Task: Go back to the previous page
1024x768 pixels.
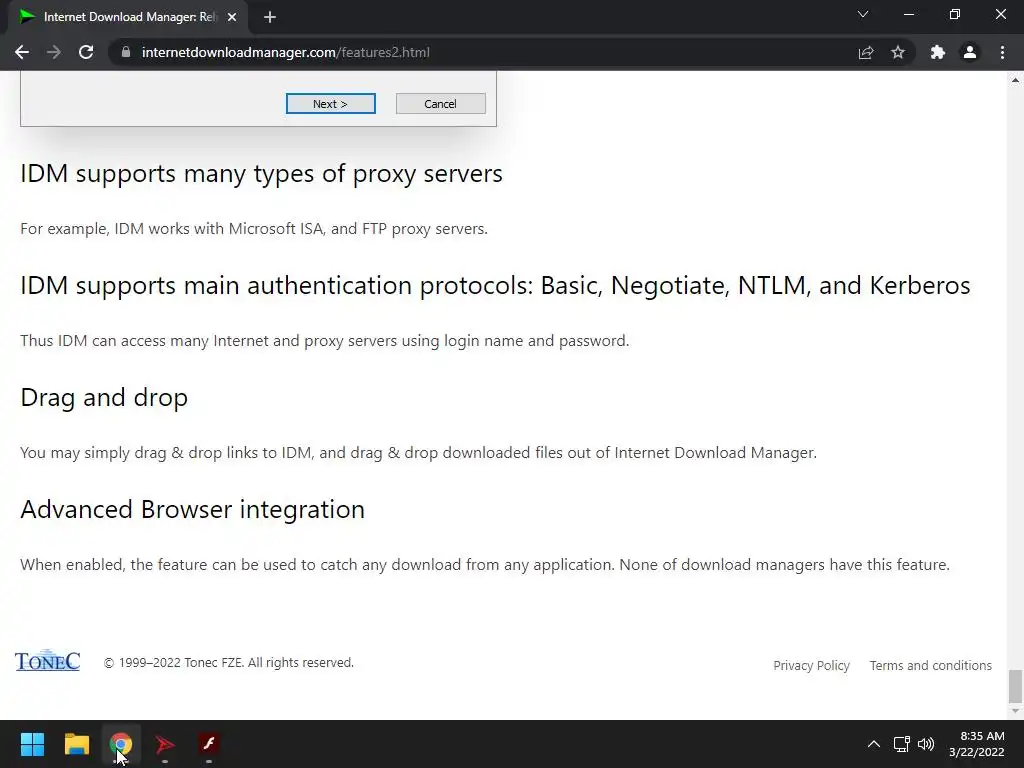Action: [x=22, y=52]
